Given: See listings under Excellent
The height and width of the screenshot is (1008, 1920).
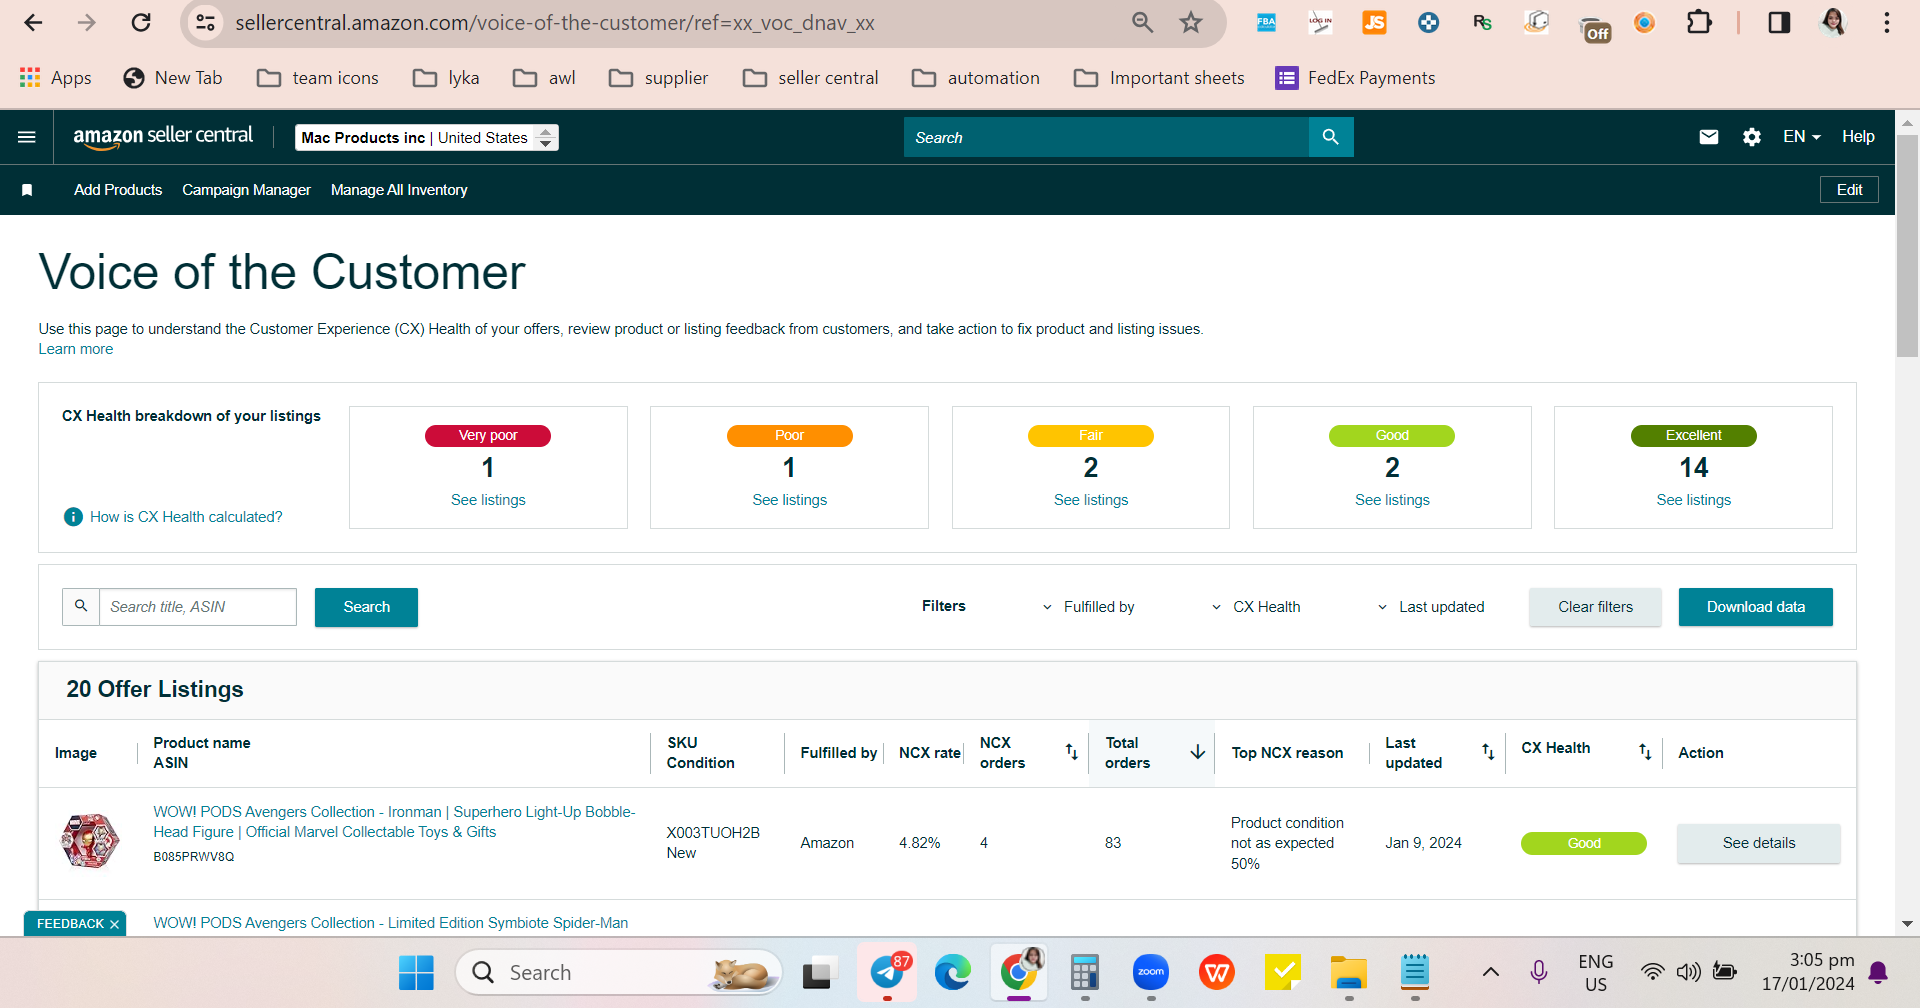Looking at the screenshot, I should [x=1694, y=500].
